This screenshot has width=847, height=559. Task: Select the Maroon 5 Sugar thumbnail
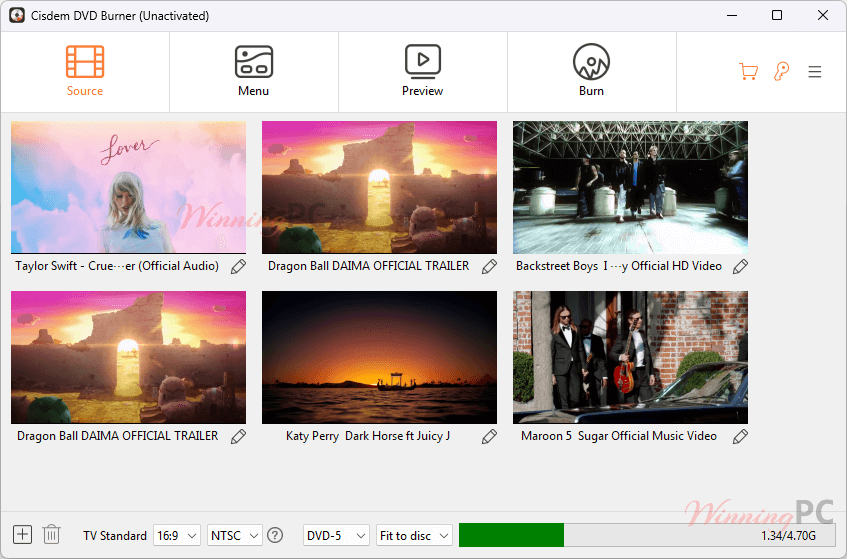630,357
